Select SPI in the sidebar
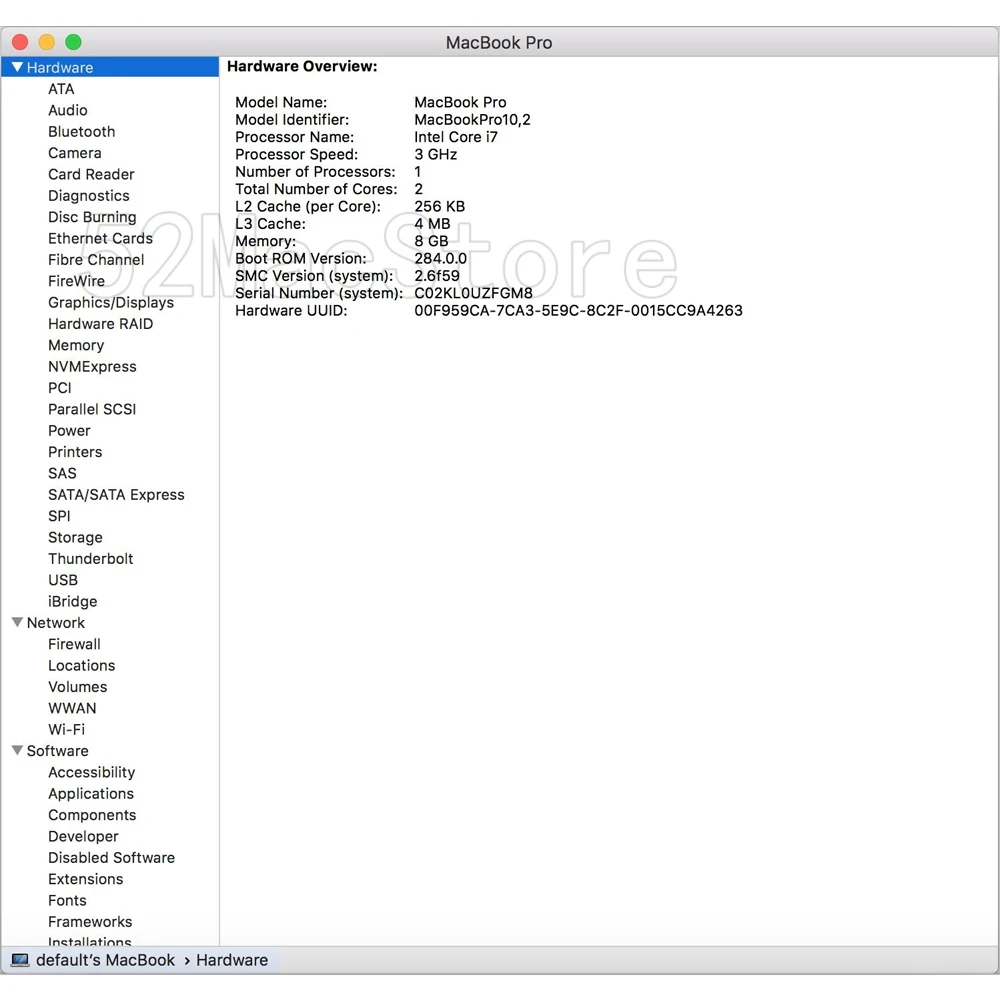Screen dimensions: 1000x1000 coord(59,516)
